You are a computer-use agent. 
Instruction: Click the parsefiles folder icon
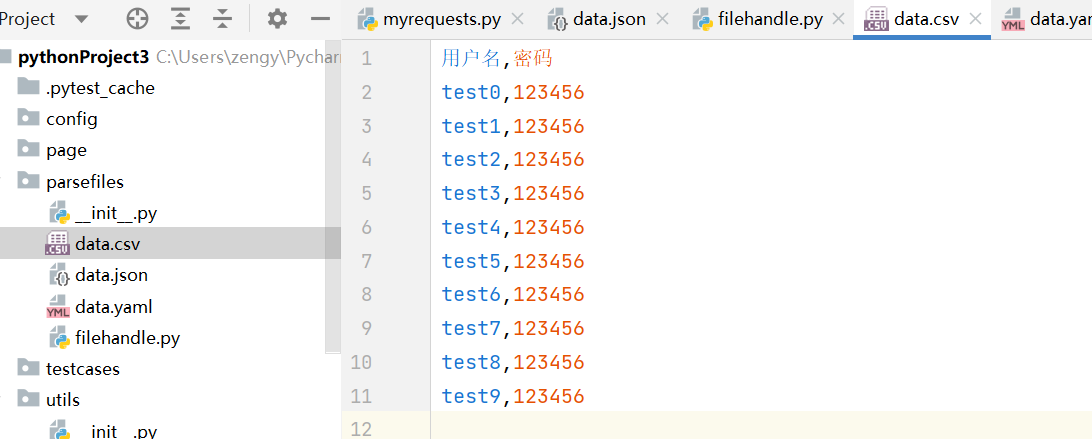28,181
